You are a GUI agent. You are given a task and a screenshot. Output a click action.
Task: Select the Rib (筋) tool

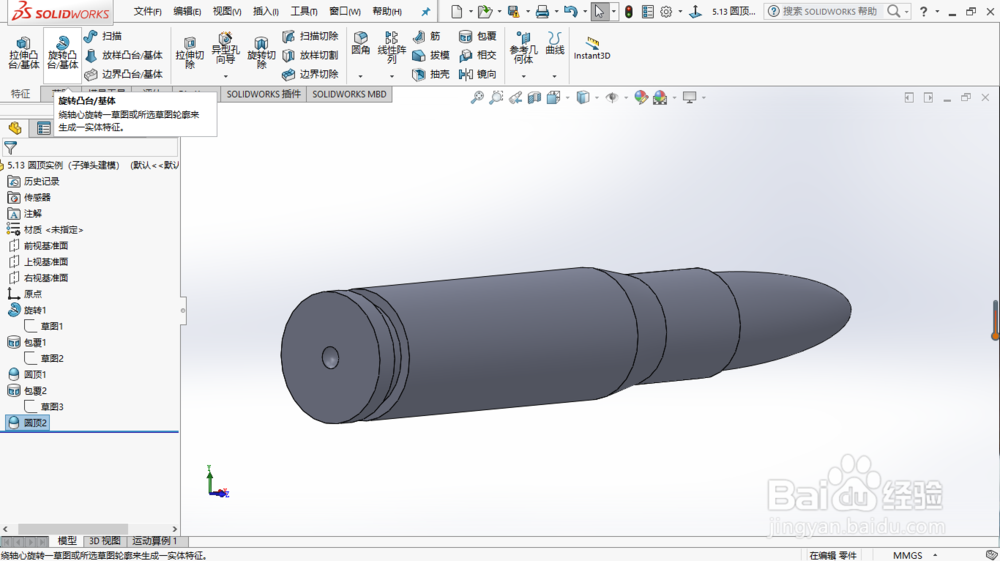tap(427, 36)
